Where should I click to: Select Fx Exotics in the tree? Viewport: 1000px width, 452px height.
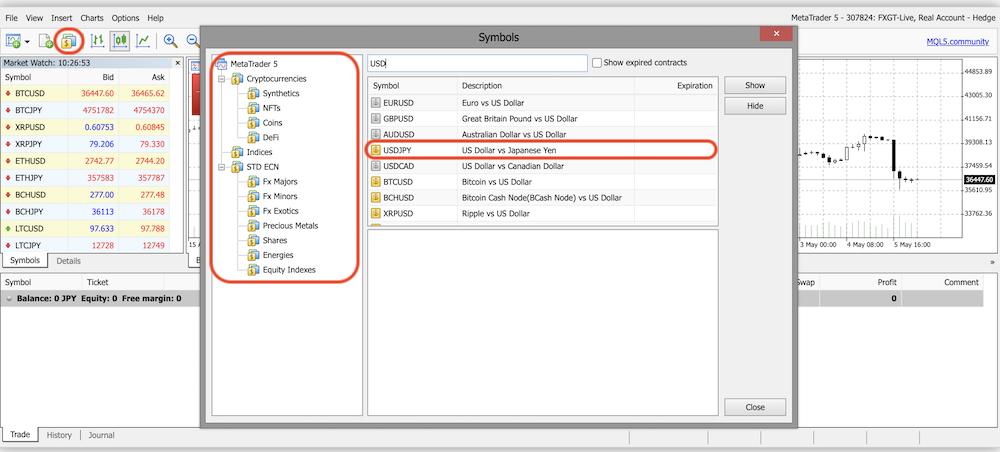point(280,211)
